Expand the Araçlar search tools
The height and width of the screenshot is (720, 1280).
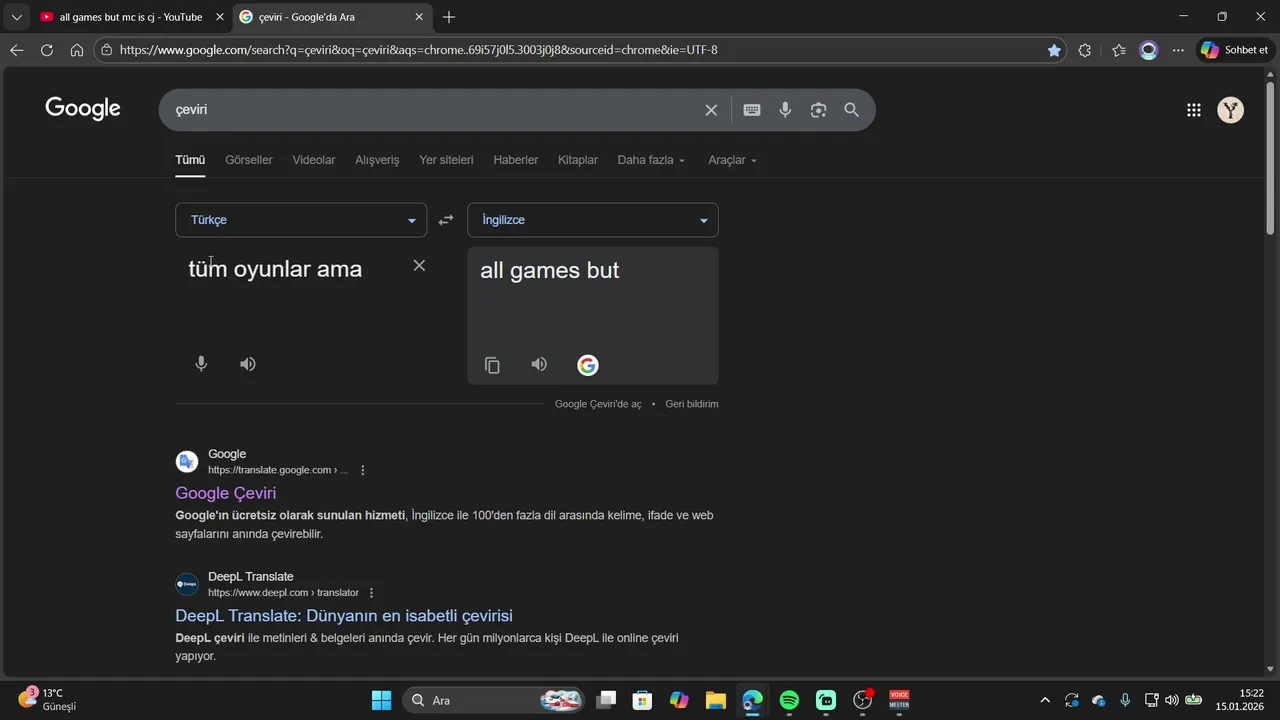[x=732, y=160]
